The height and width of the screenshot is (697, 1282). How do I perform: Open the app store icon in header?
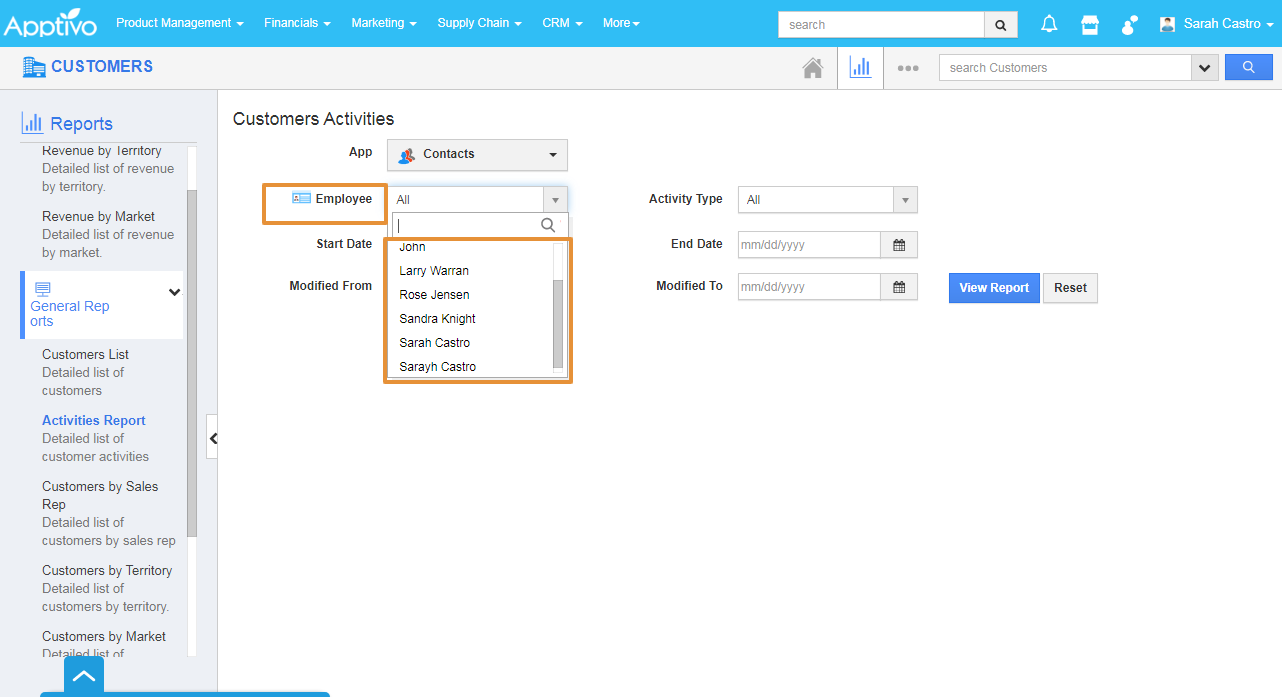[x=1090, y=24]
